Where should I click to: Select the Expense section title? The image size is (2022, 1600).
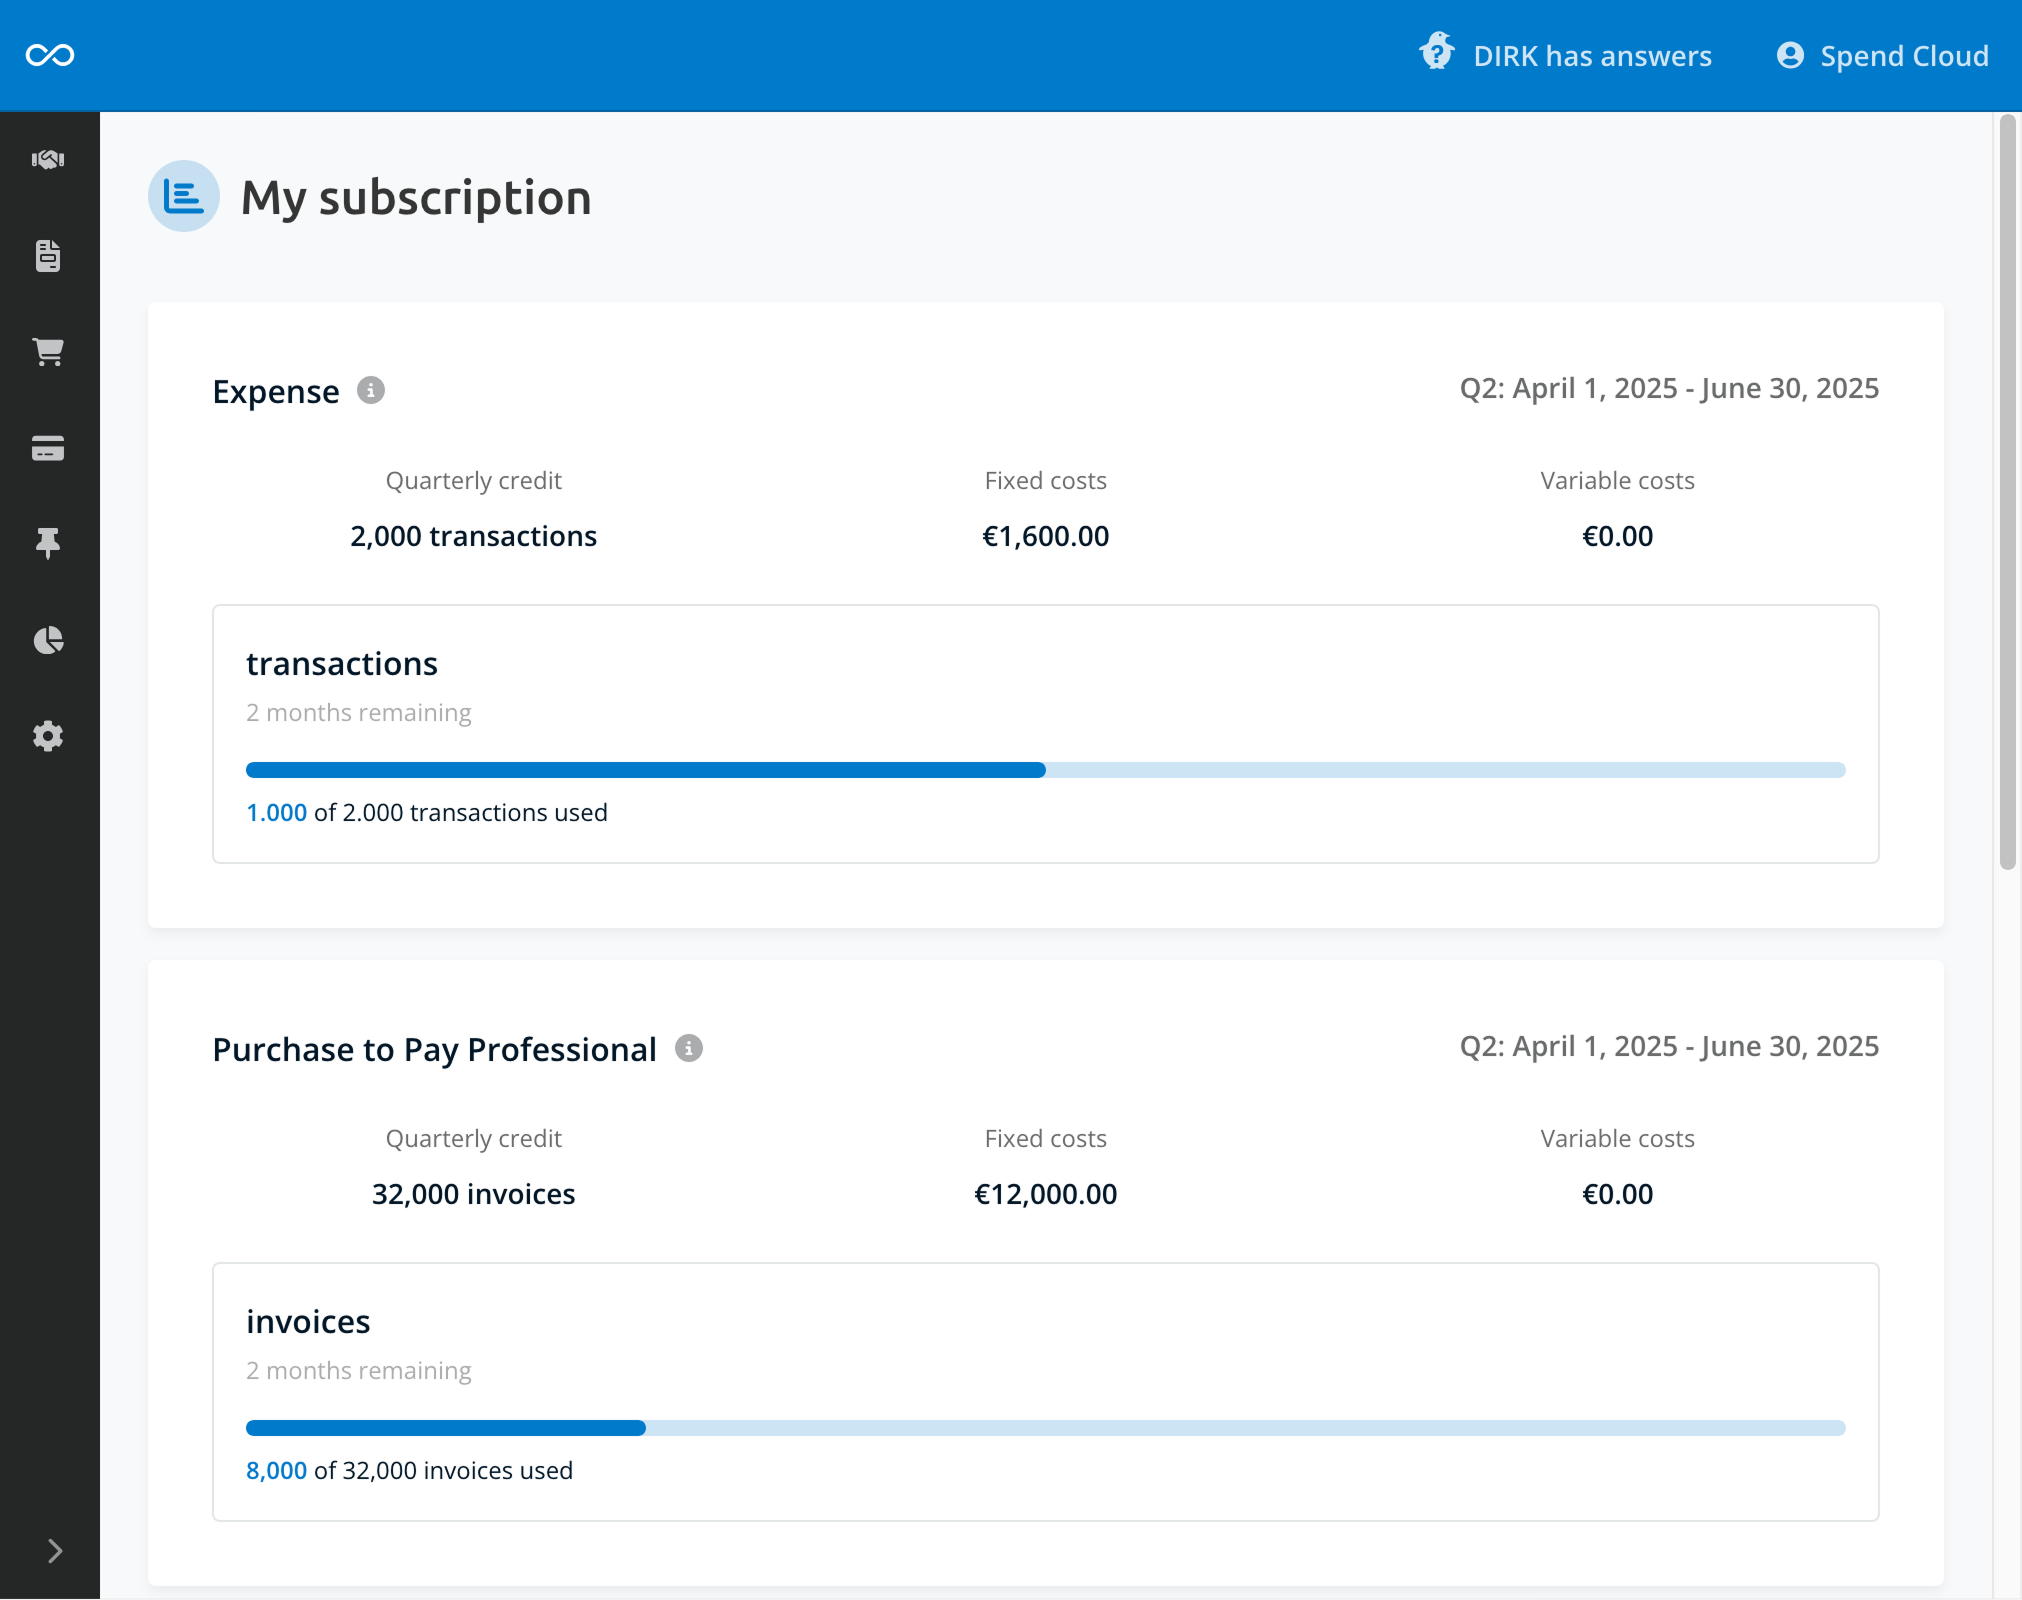(276, 391)
